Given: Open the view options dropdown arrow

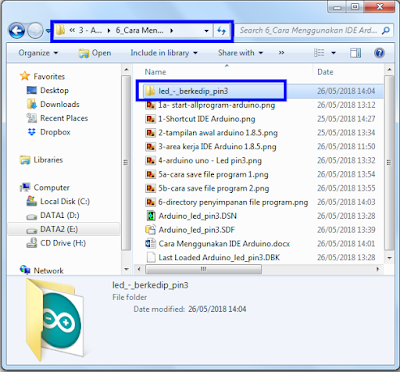Looking at the screenshot, I should pos(333,53).
